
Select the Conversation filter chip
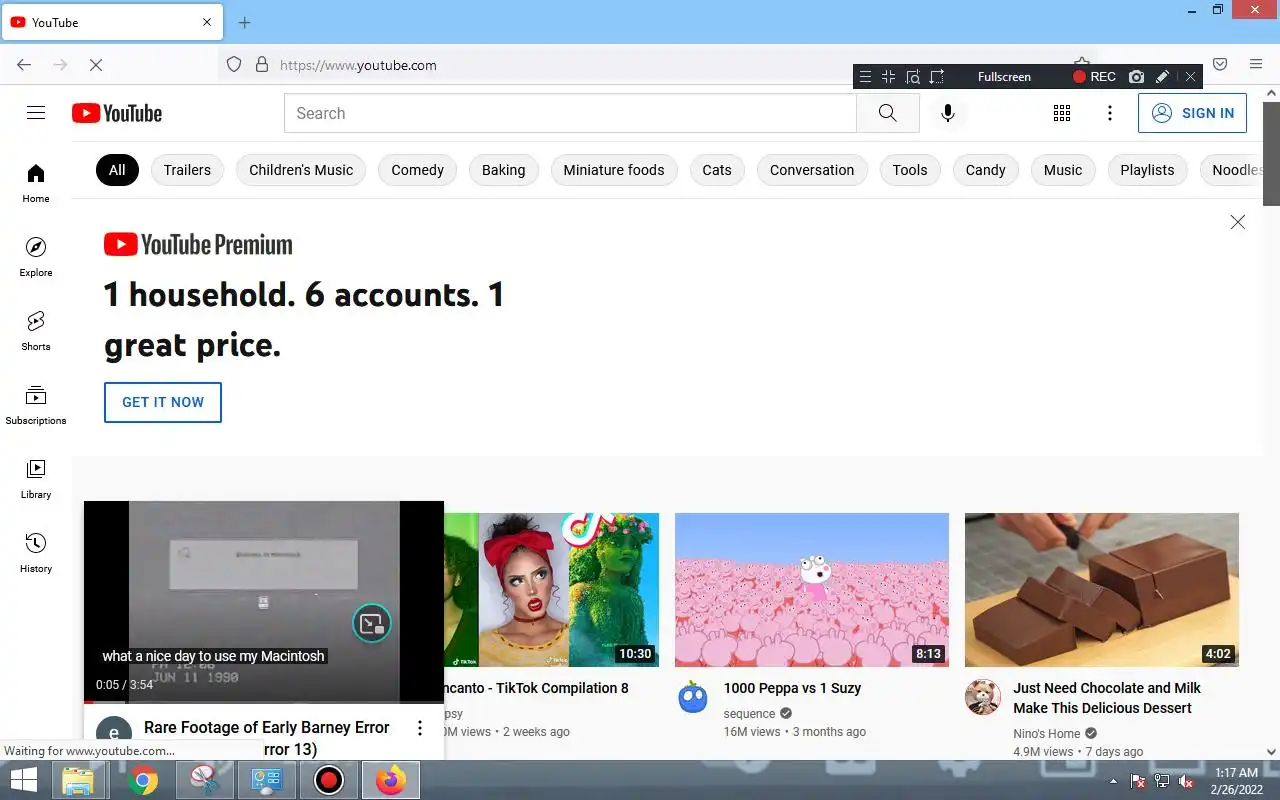[812, 170]
